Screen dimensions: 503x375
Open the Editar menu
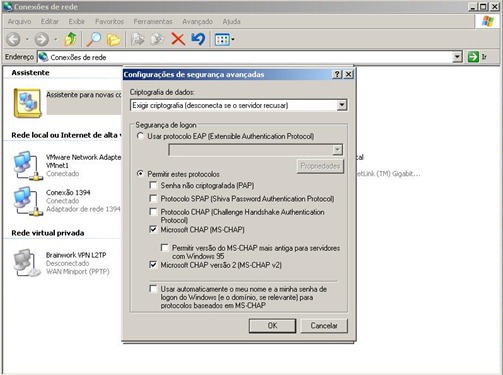tap(50, 22)
